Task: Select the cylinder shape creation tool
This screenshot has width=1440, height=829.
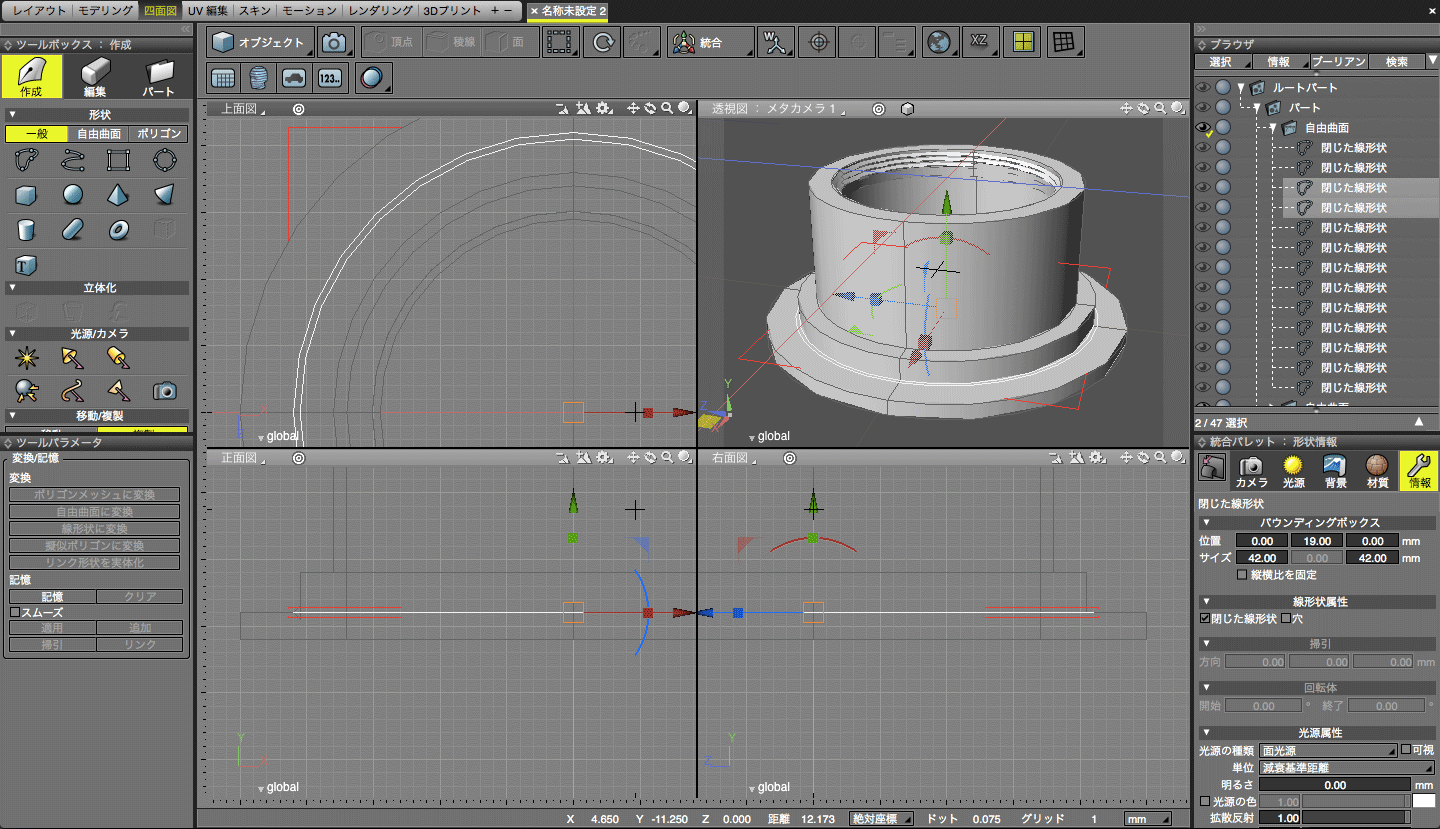Action: 26,230
